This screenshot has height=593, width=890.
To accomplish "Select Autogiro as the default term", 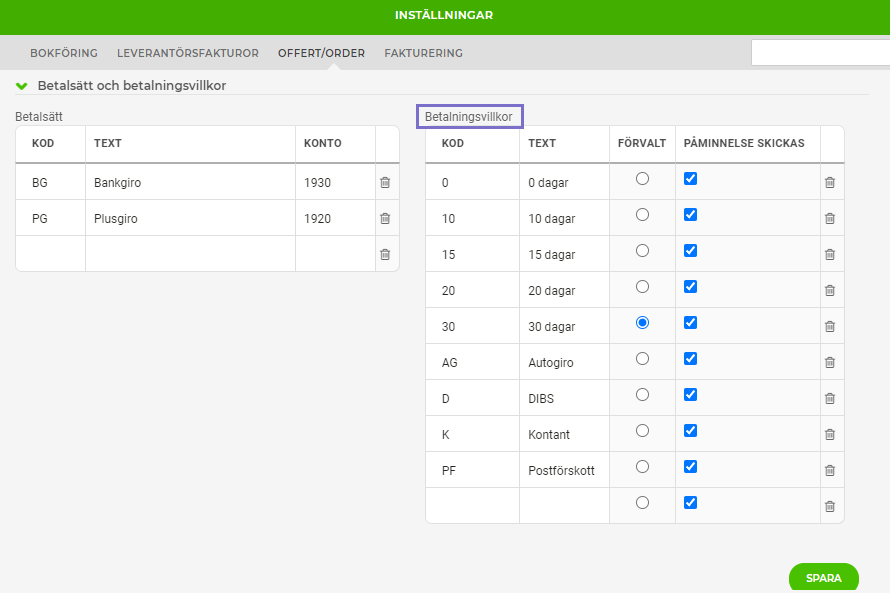I will [642, 359].
